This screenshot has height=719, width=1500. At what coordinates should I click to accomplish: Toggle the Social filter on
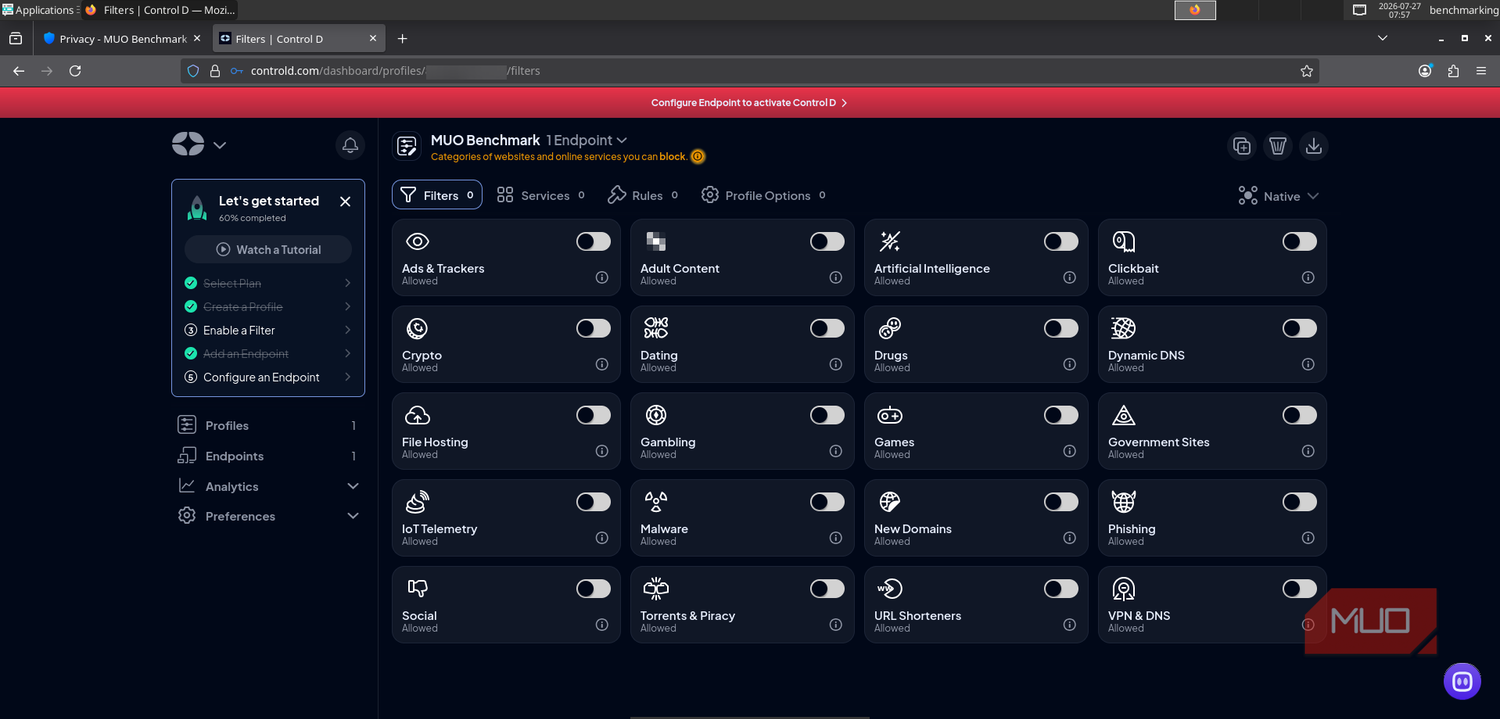[593, 589]
